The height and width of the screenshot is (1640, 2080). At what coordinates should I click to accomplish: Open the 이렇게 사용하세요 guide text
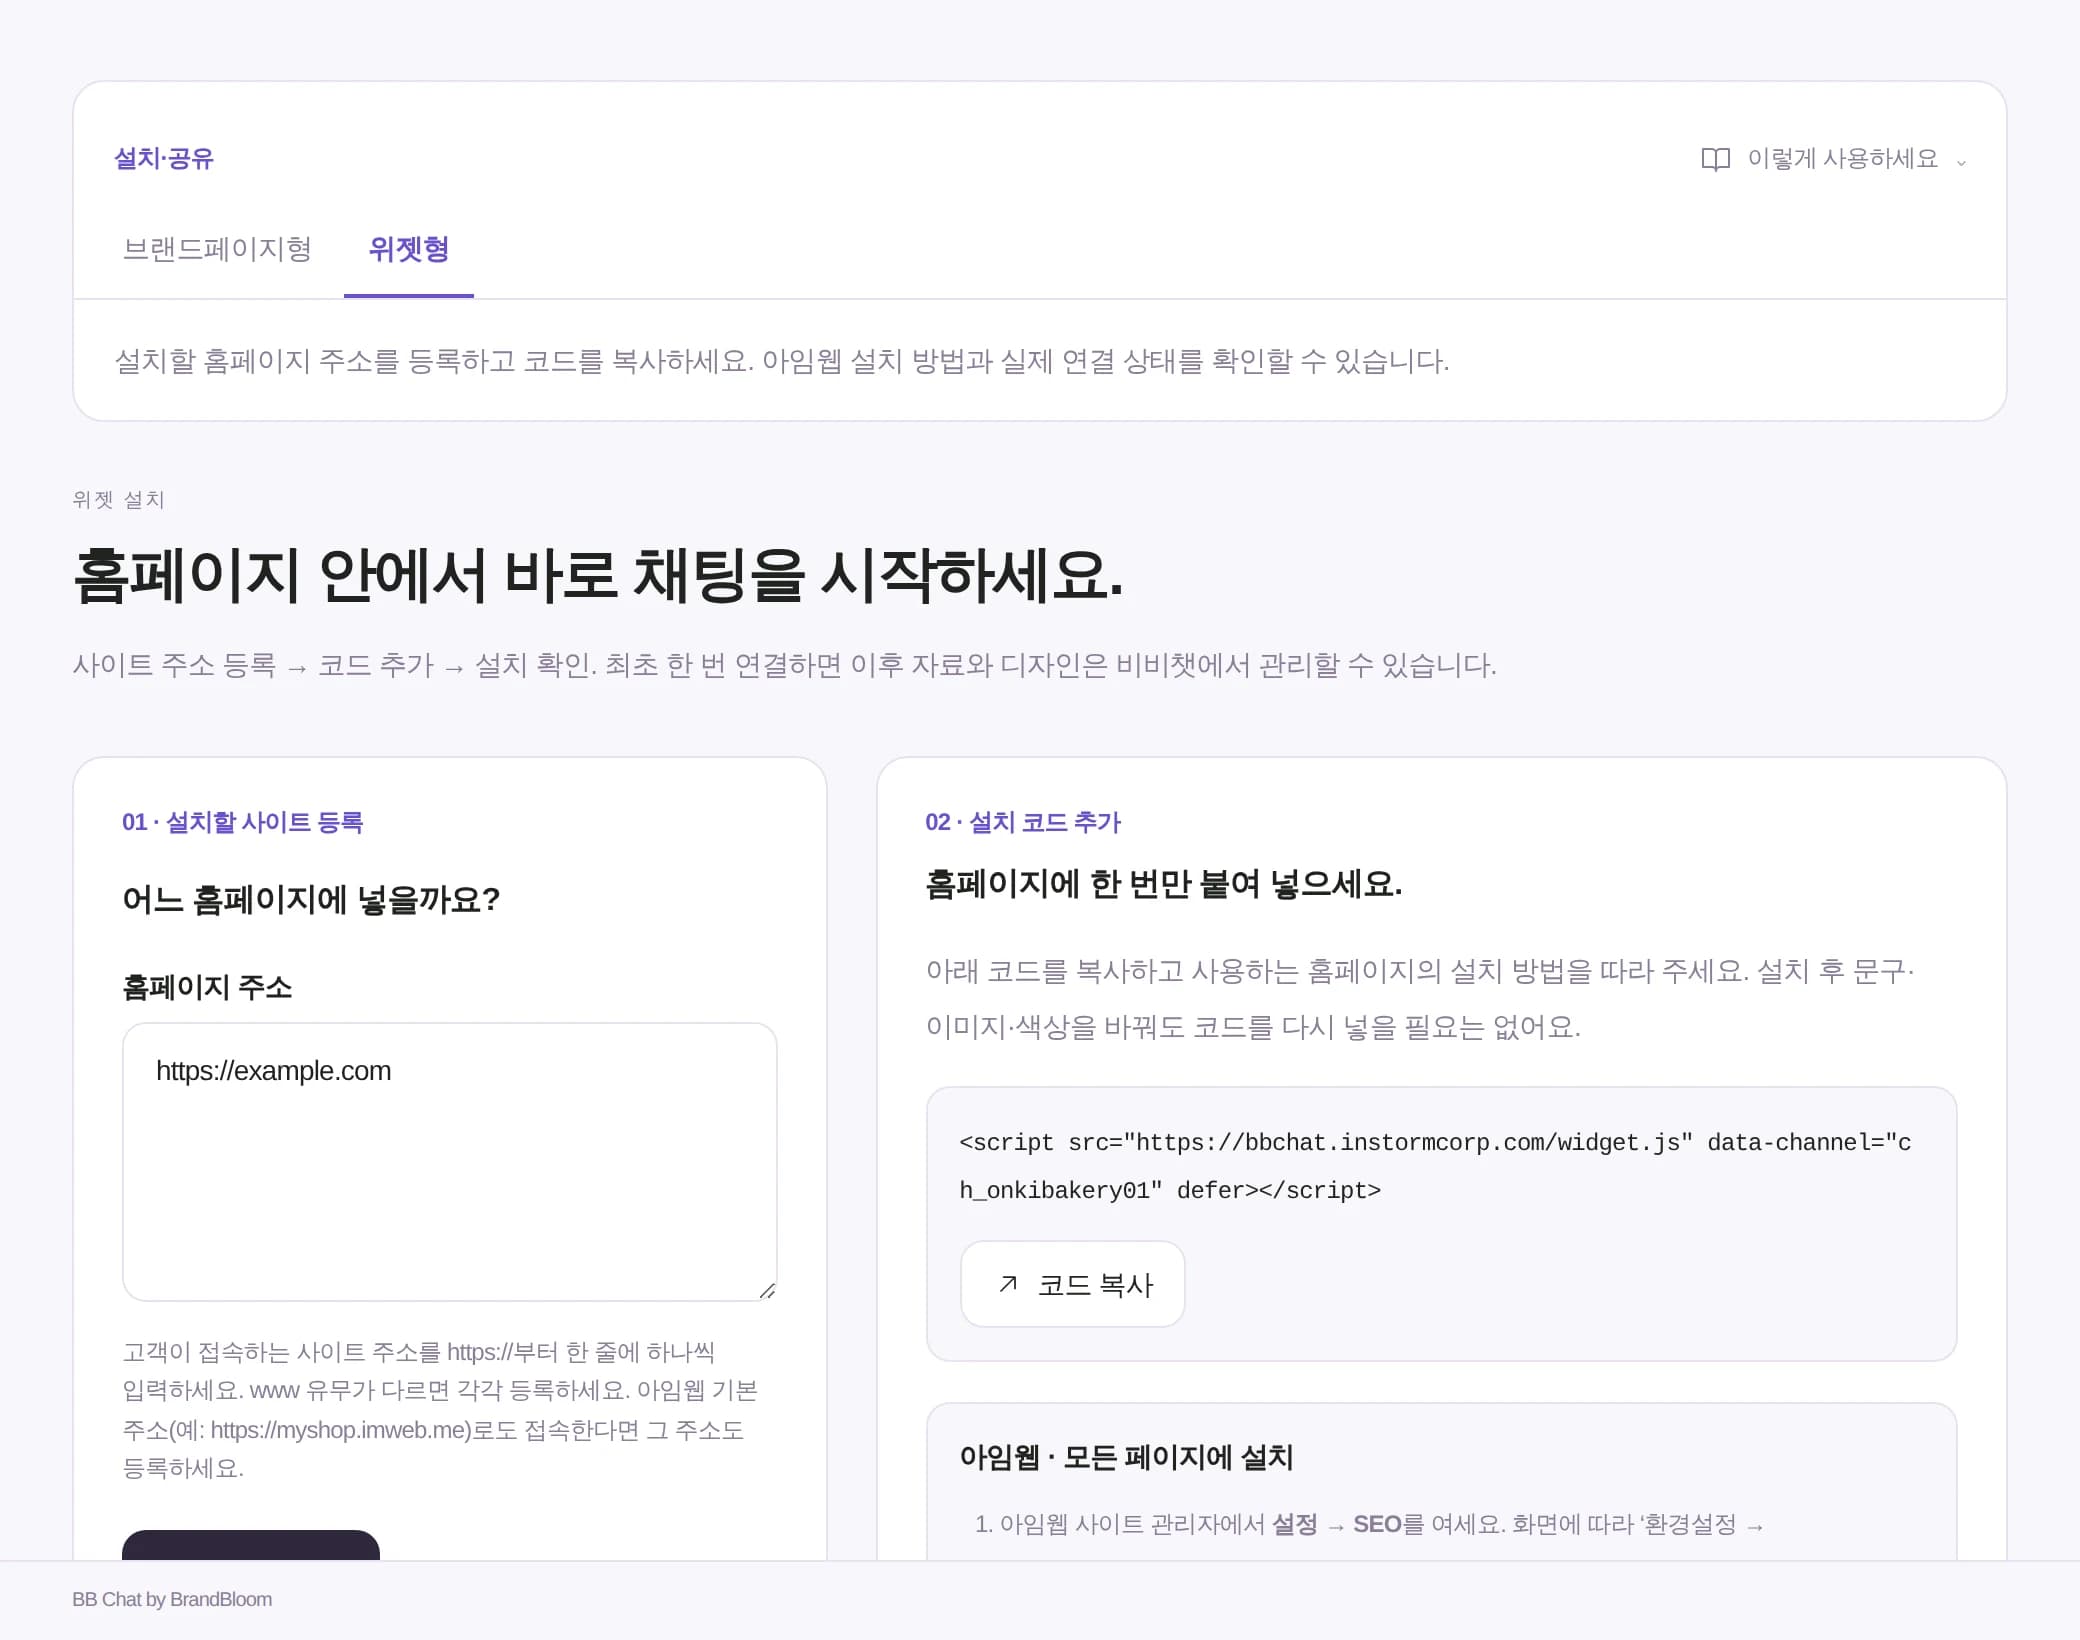tap(1842, 159)
